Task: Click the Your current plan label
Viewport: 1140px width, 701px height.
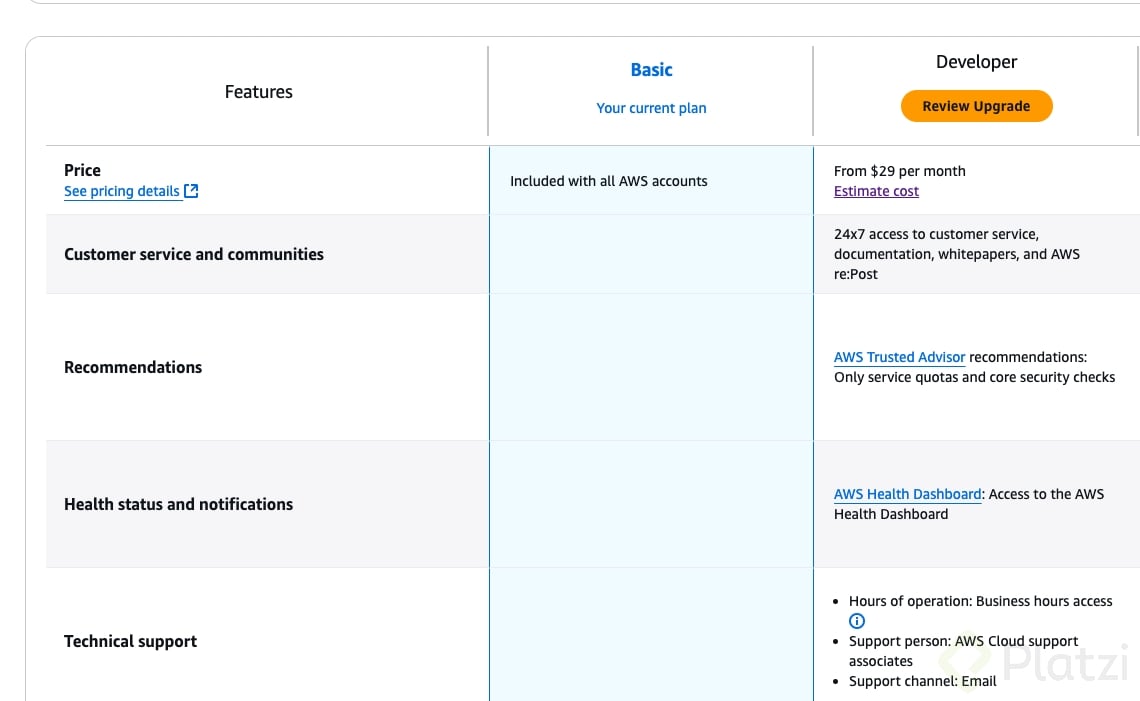Action: click(x=651, y=108)
